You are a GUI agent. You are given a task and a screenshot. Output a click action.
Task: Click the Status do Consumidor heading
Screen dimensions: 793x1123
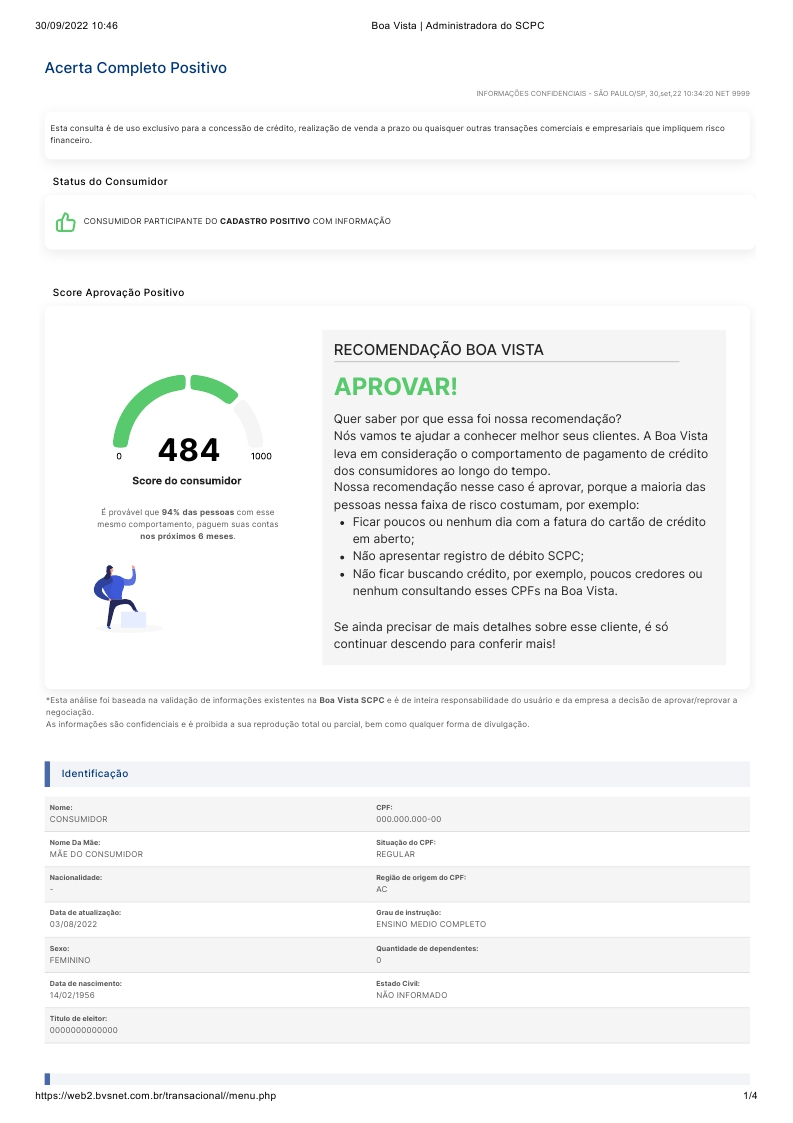click(110, 182)
